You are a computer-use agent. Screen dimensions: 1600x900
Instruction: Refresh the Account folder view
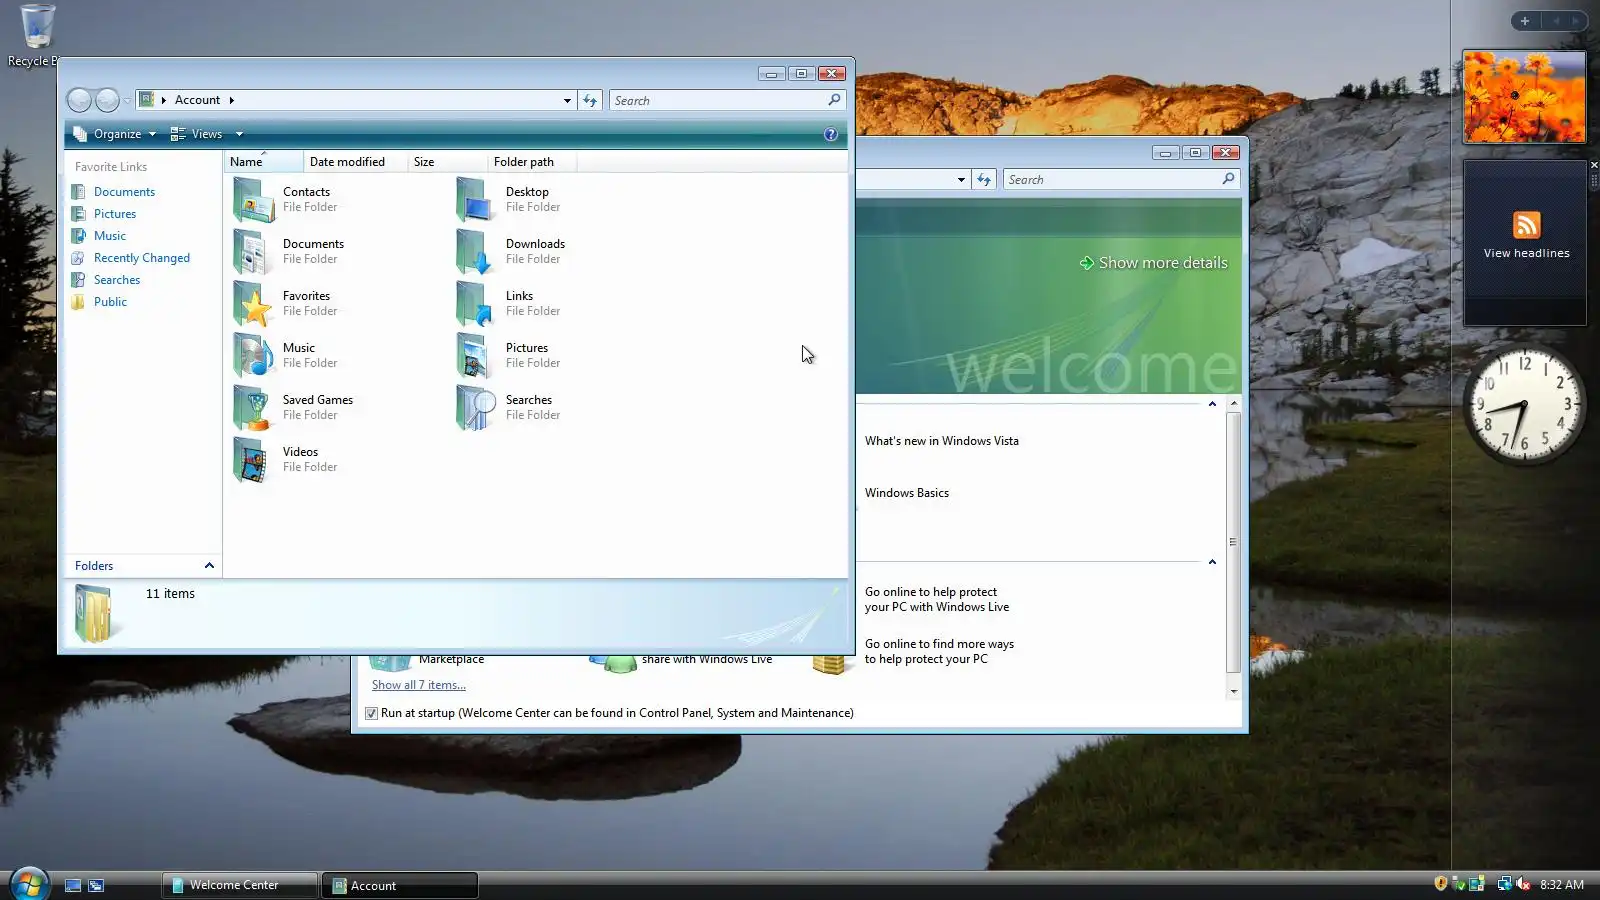[x=590, y=100]
